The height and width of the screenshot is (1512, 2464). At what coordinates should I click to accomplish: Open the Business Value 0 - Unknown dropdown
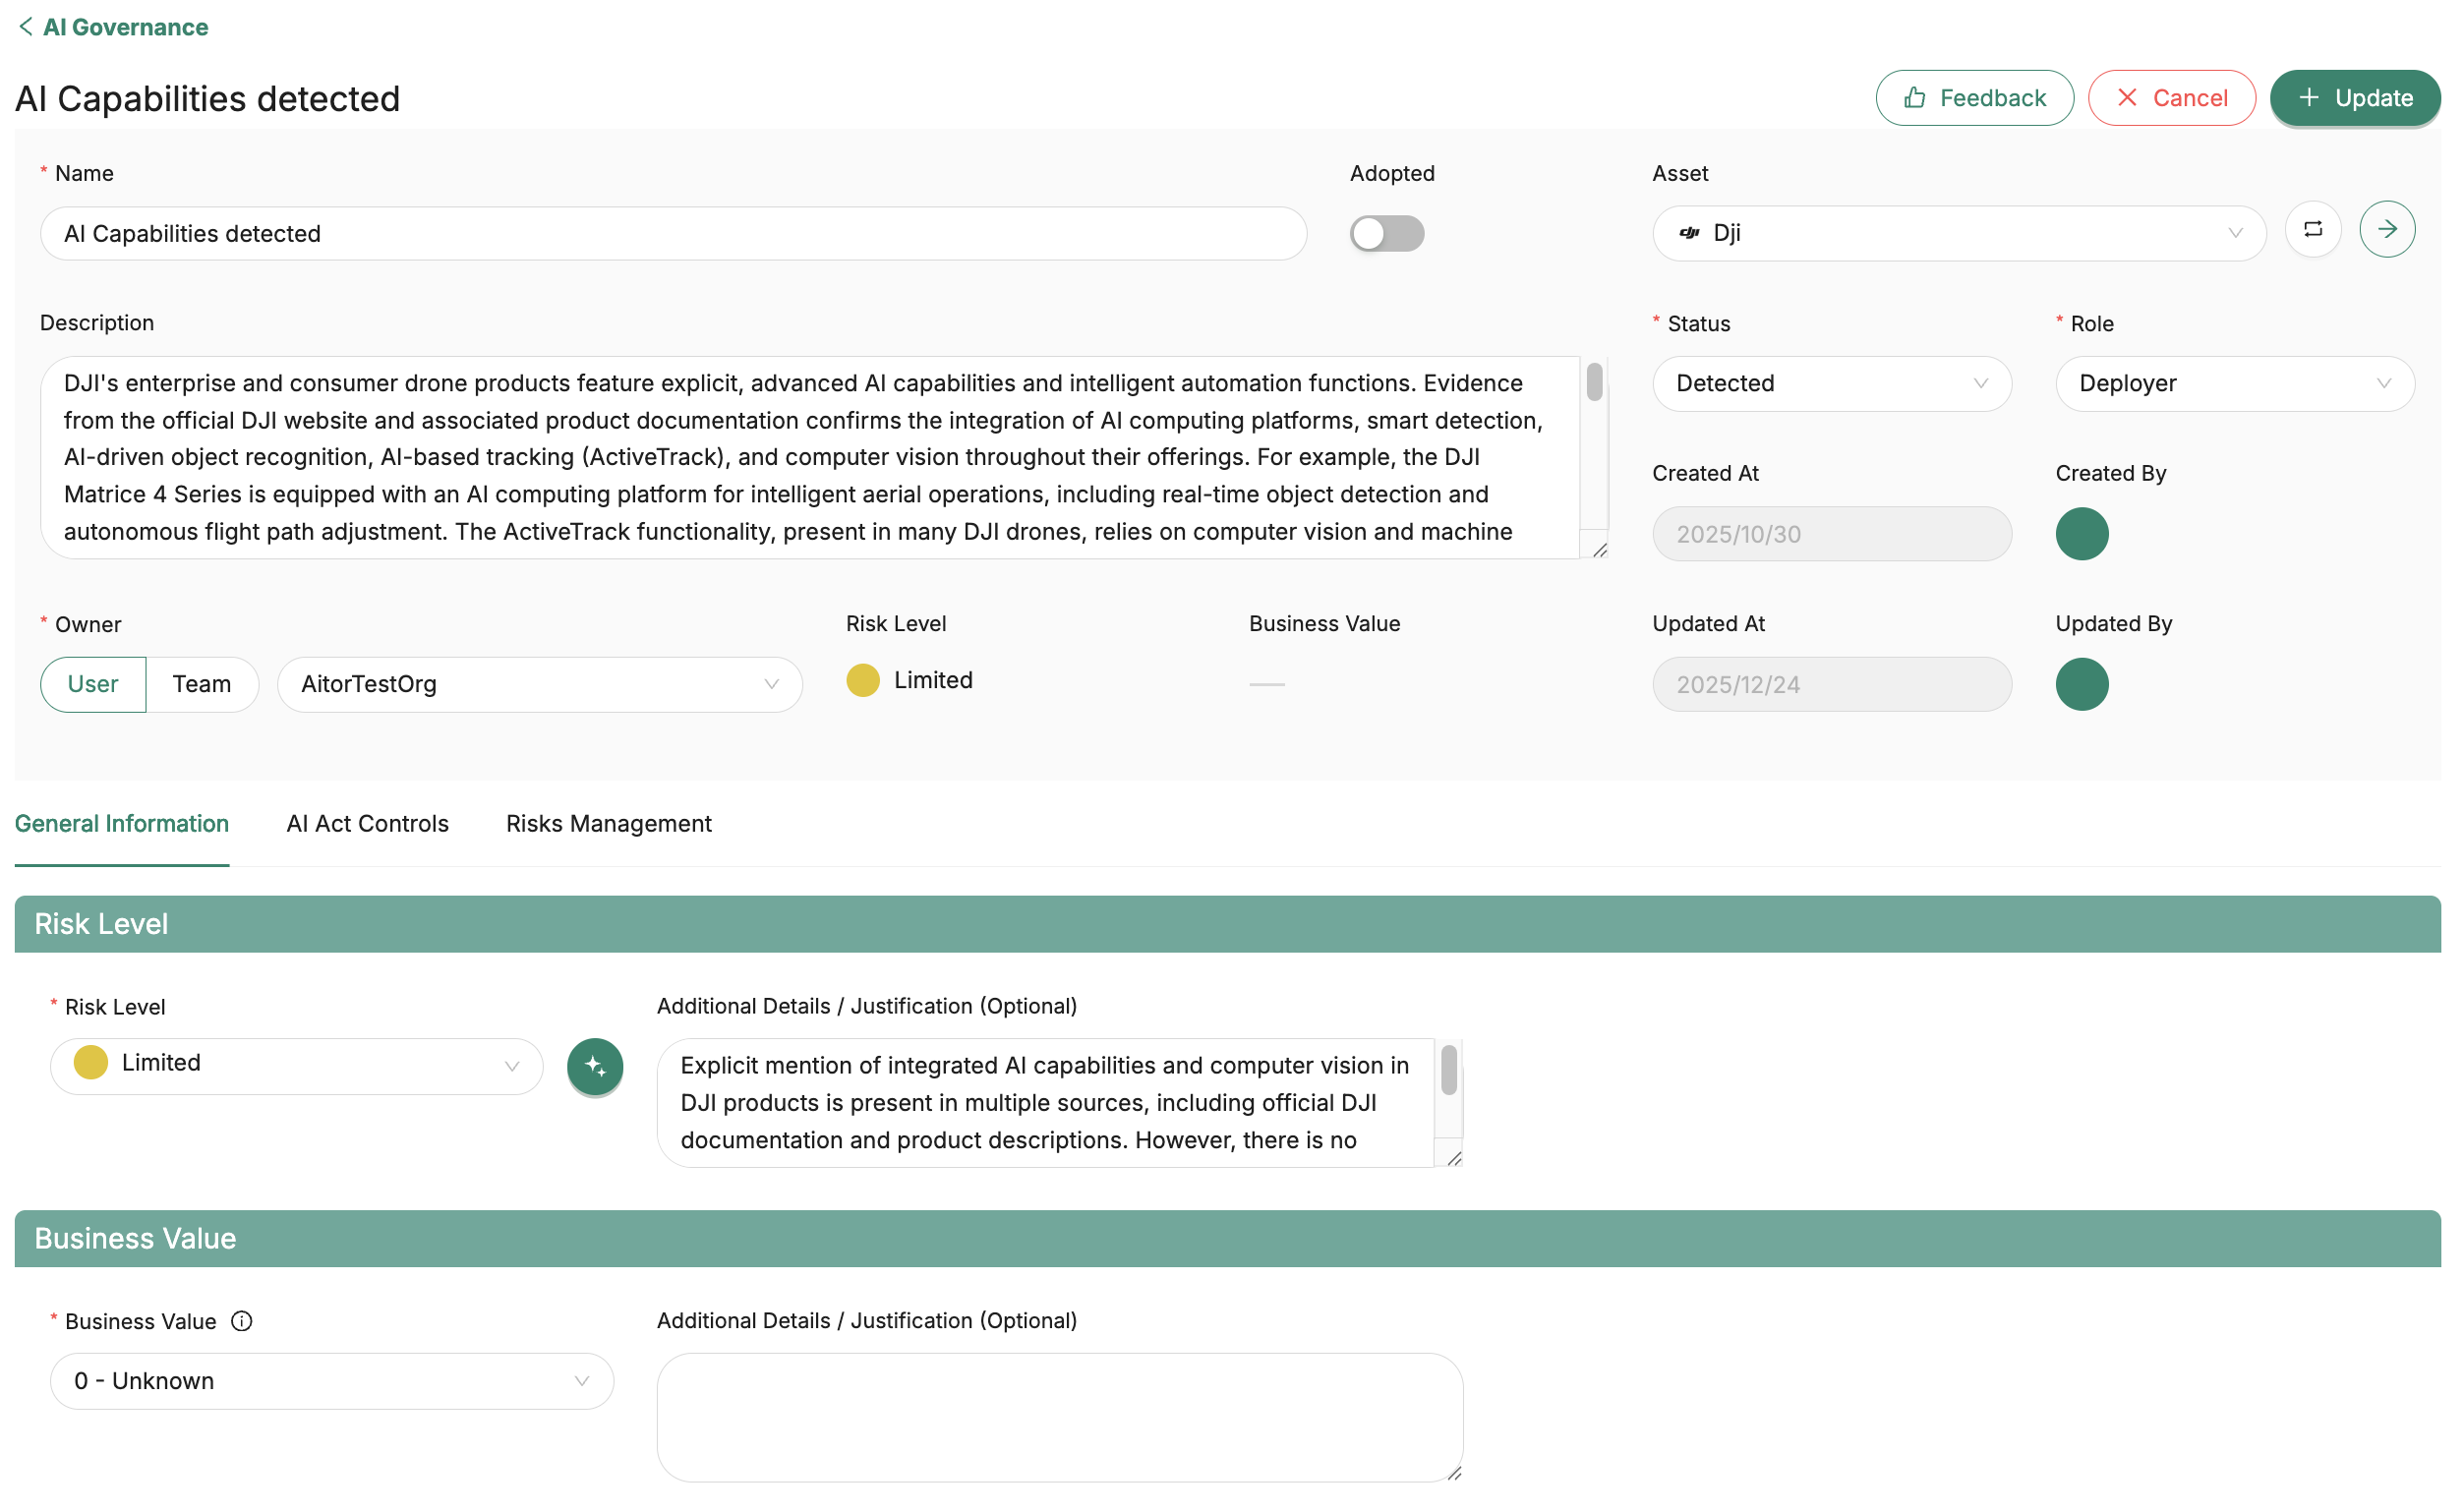point(331,1381)
